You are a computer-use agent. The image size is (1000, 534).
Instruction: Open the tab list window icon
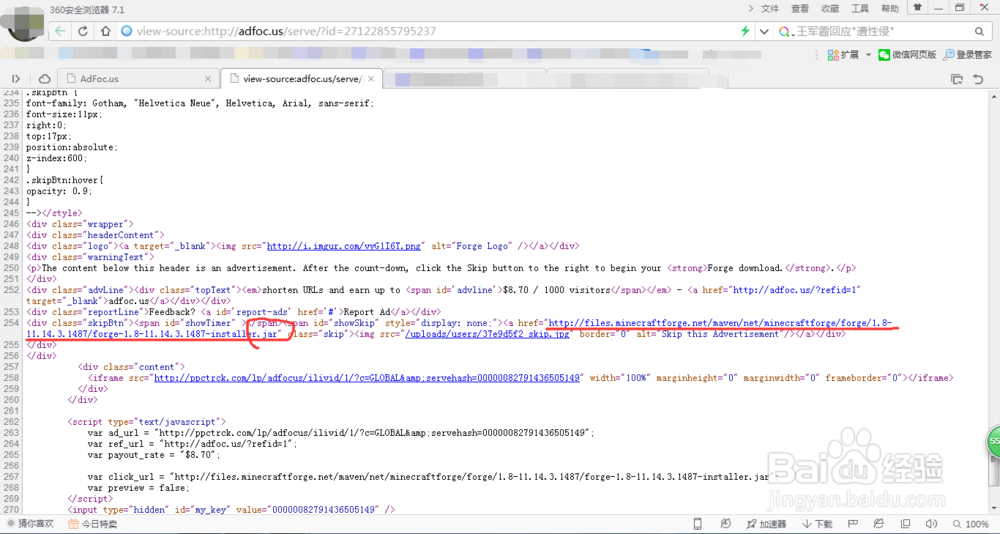(957, 78)
